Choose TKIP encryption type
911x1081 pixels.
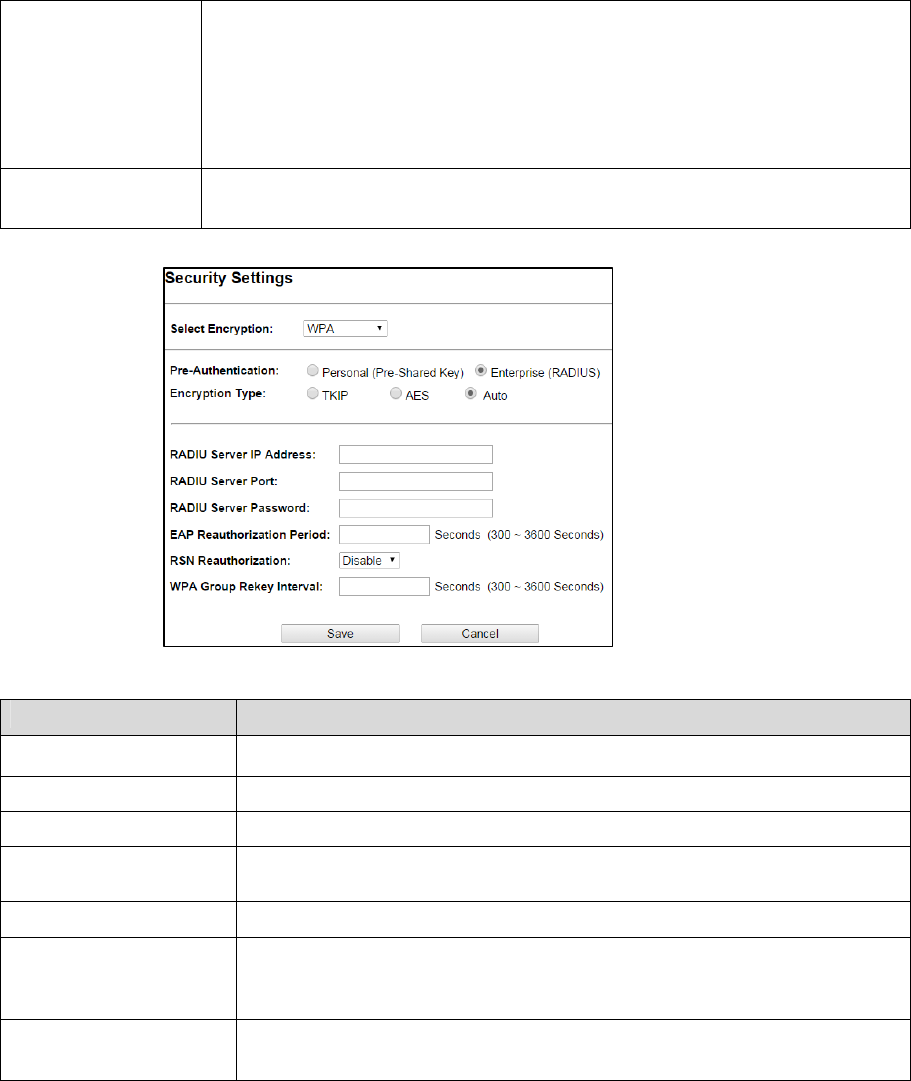[312, 394]
